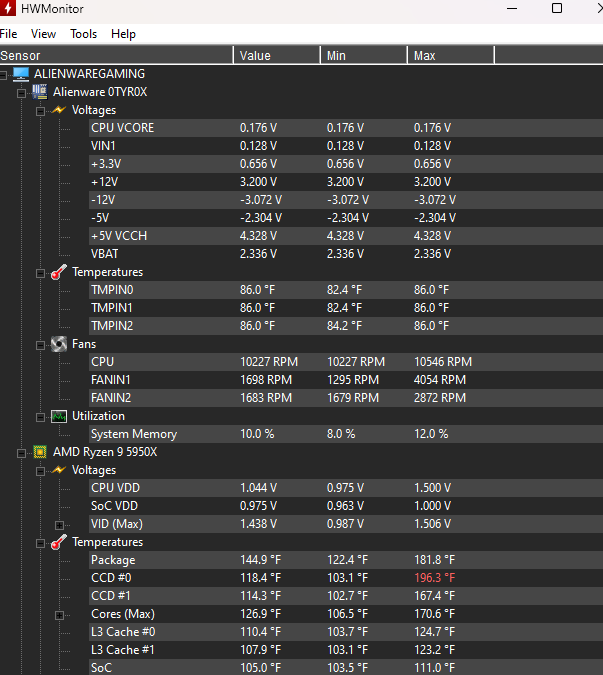Select the FANIN2 fan row
The image size is (603, 675).
(x=346, y=398)
